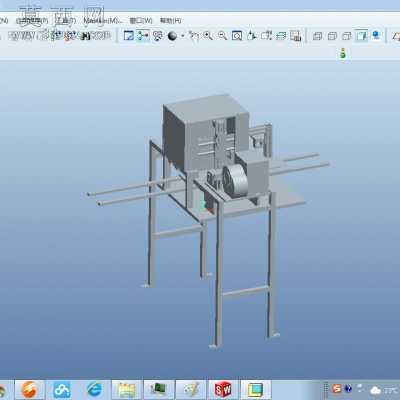
Task: Open the Saved View List icon
Action: [266, 36]
